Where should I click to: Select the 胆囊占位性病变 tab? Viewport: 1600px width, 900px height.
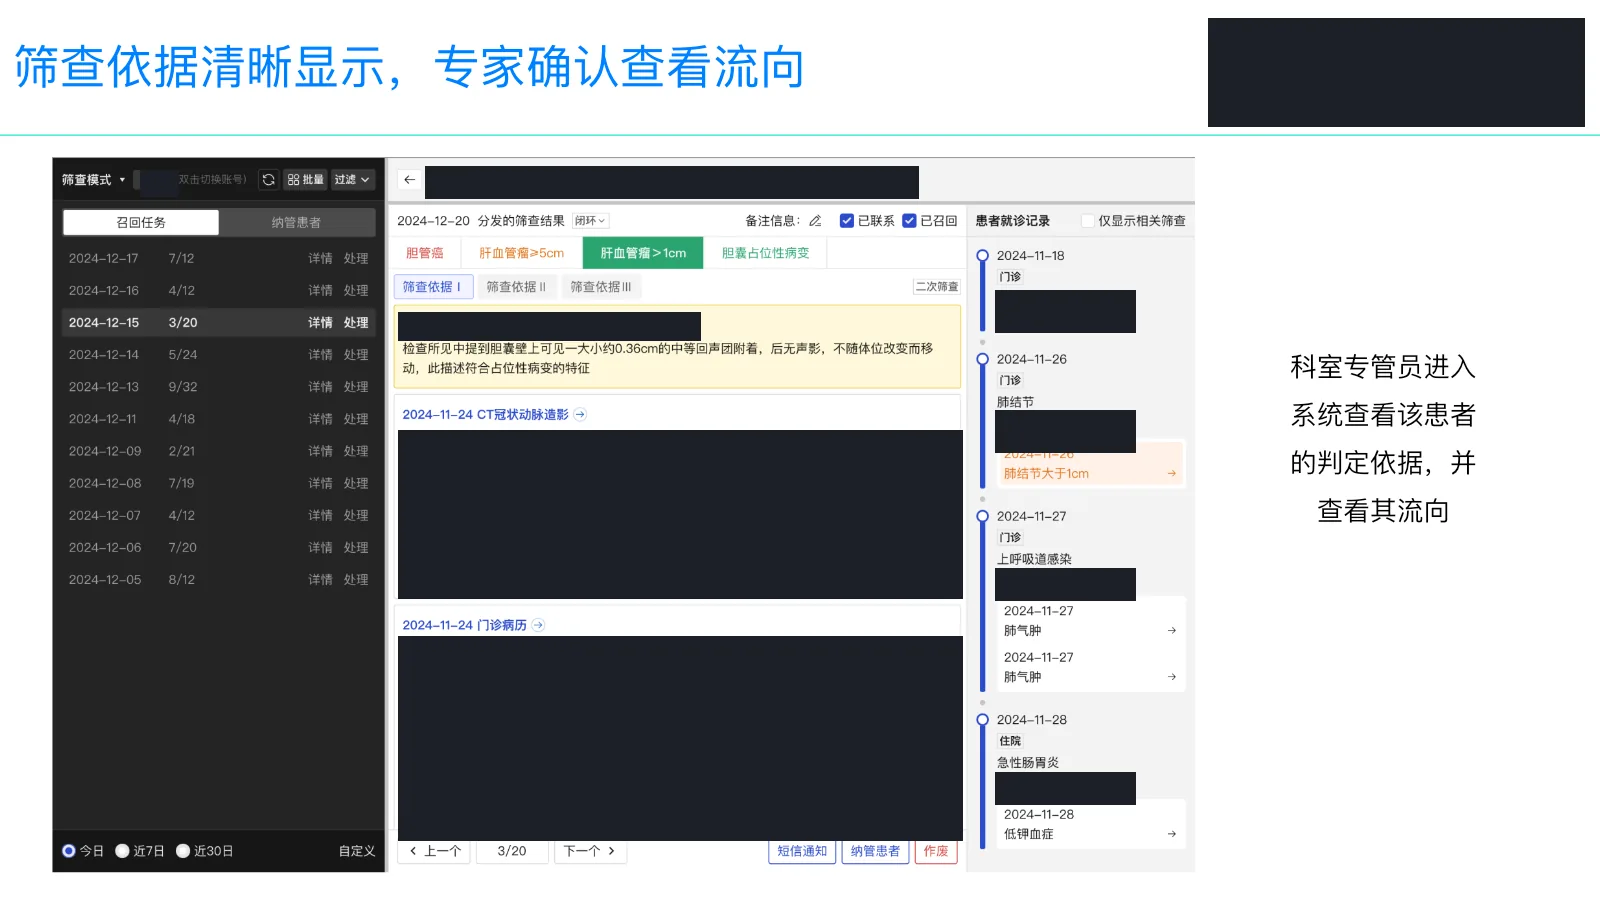766,253
